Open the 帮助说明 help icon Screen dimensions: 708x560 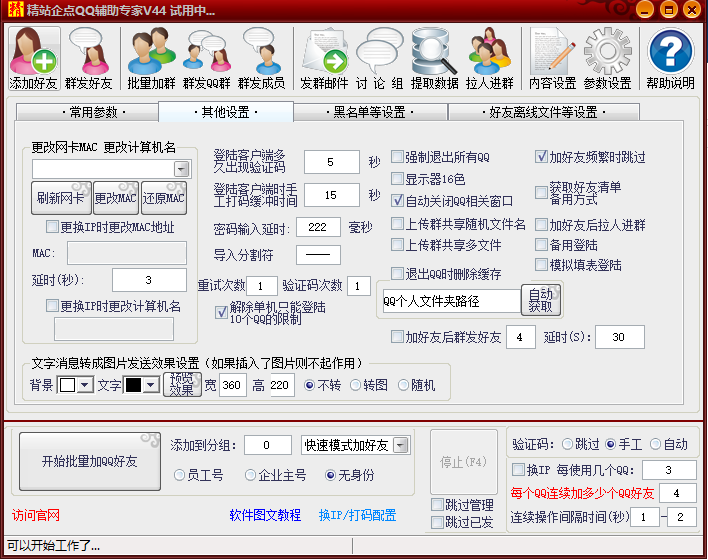click(671, 58)
